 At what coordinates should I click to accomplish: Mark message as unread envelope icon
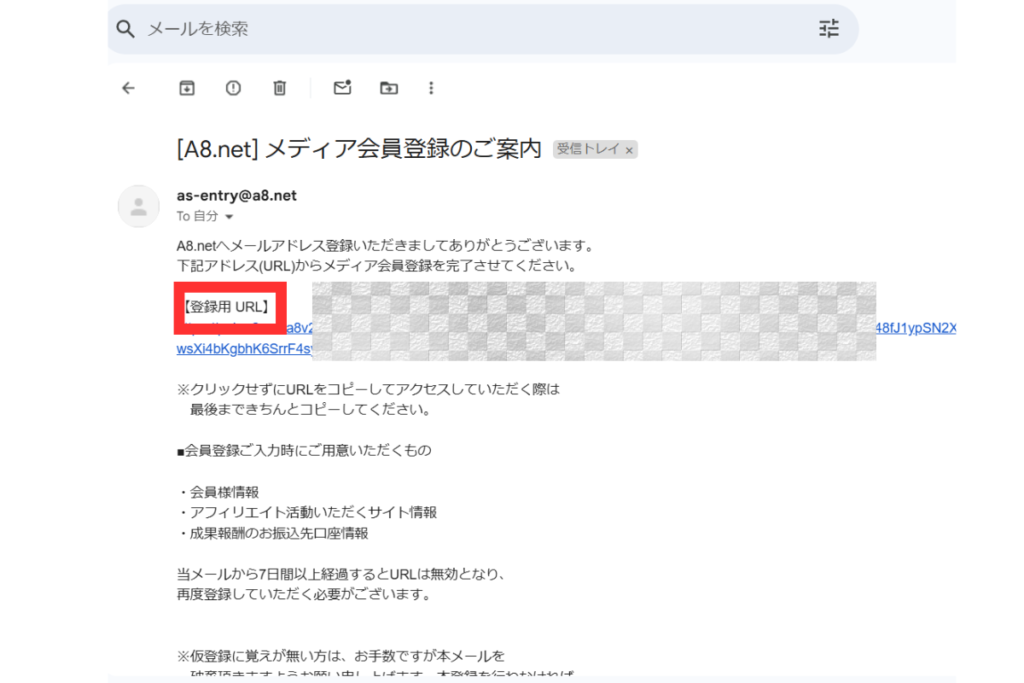tap(342, 88)
